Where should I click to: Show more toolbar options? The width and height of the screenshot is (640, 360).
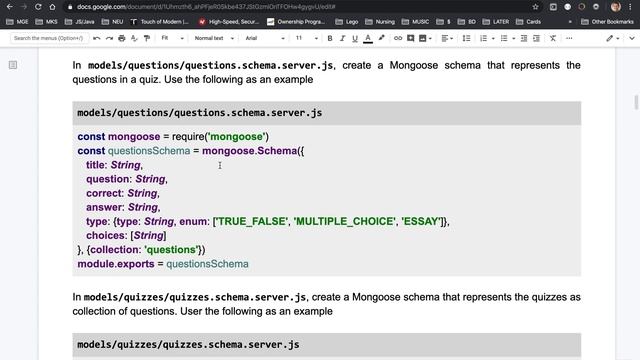[569, 38]
